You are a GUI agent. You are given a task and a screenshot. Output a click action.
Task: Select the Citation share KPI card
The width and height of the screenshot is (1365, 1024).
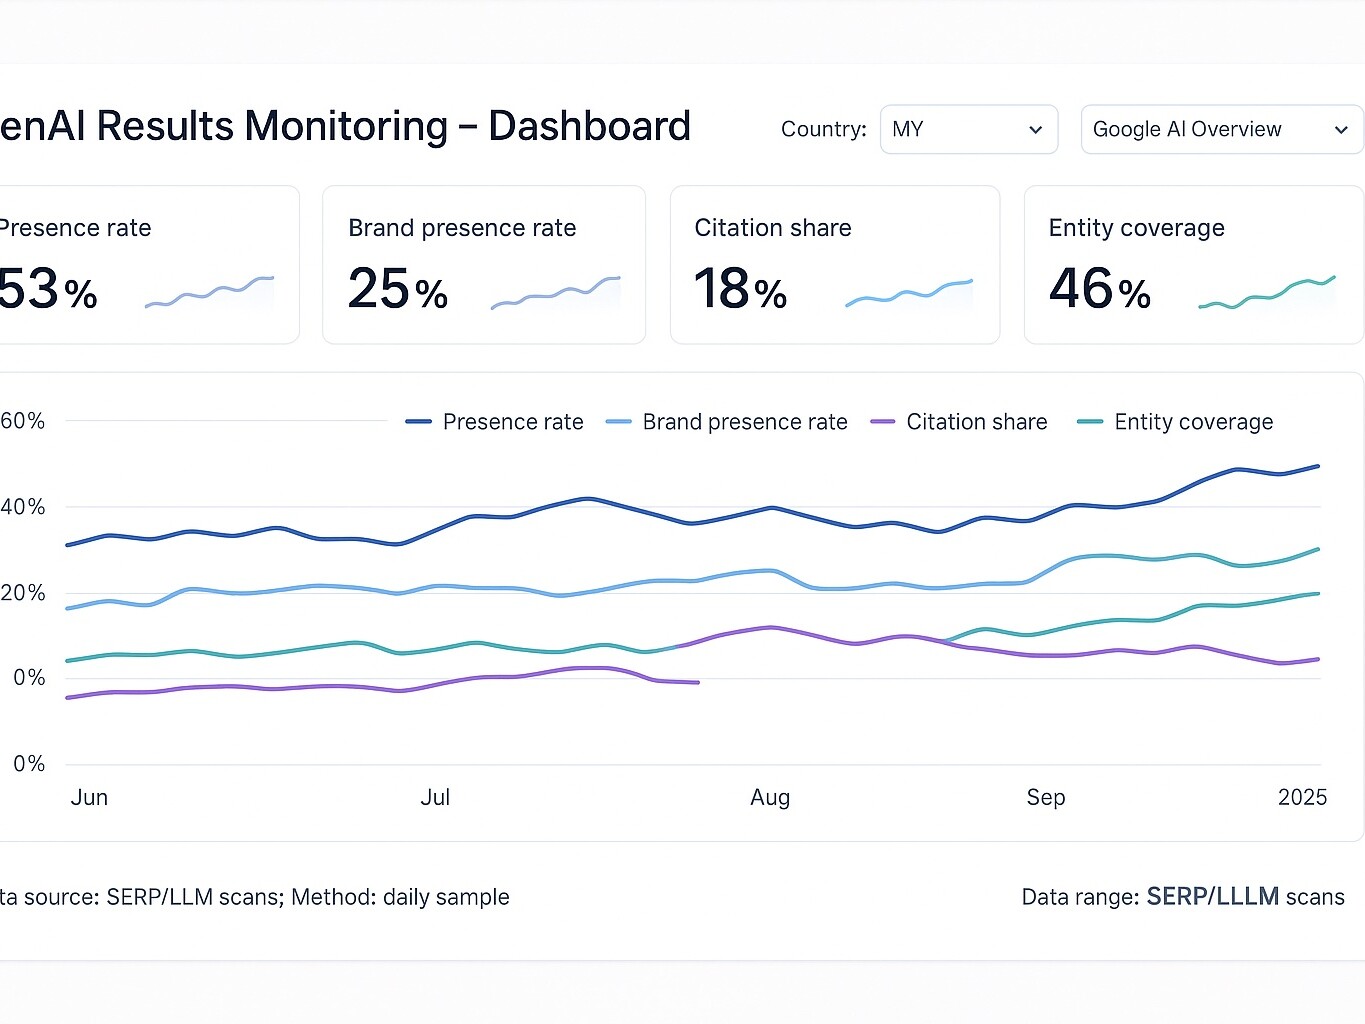click(835, 264)
